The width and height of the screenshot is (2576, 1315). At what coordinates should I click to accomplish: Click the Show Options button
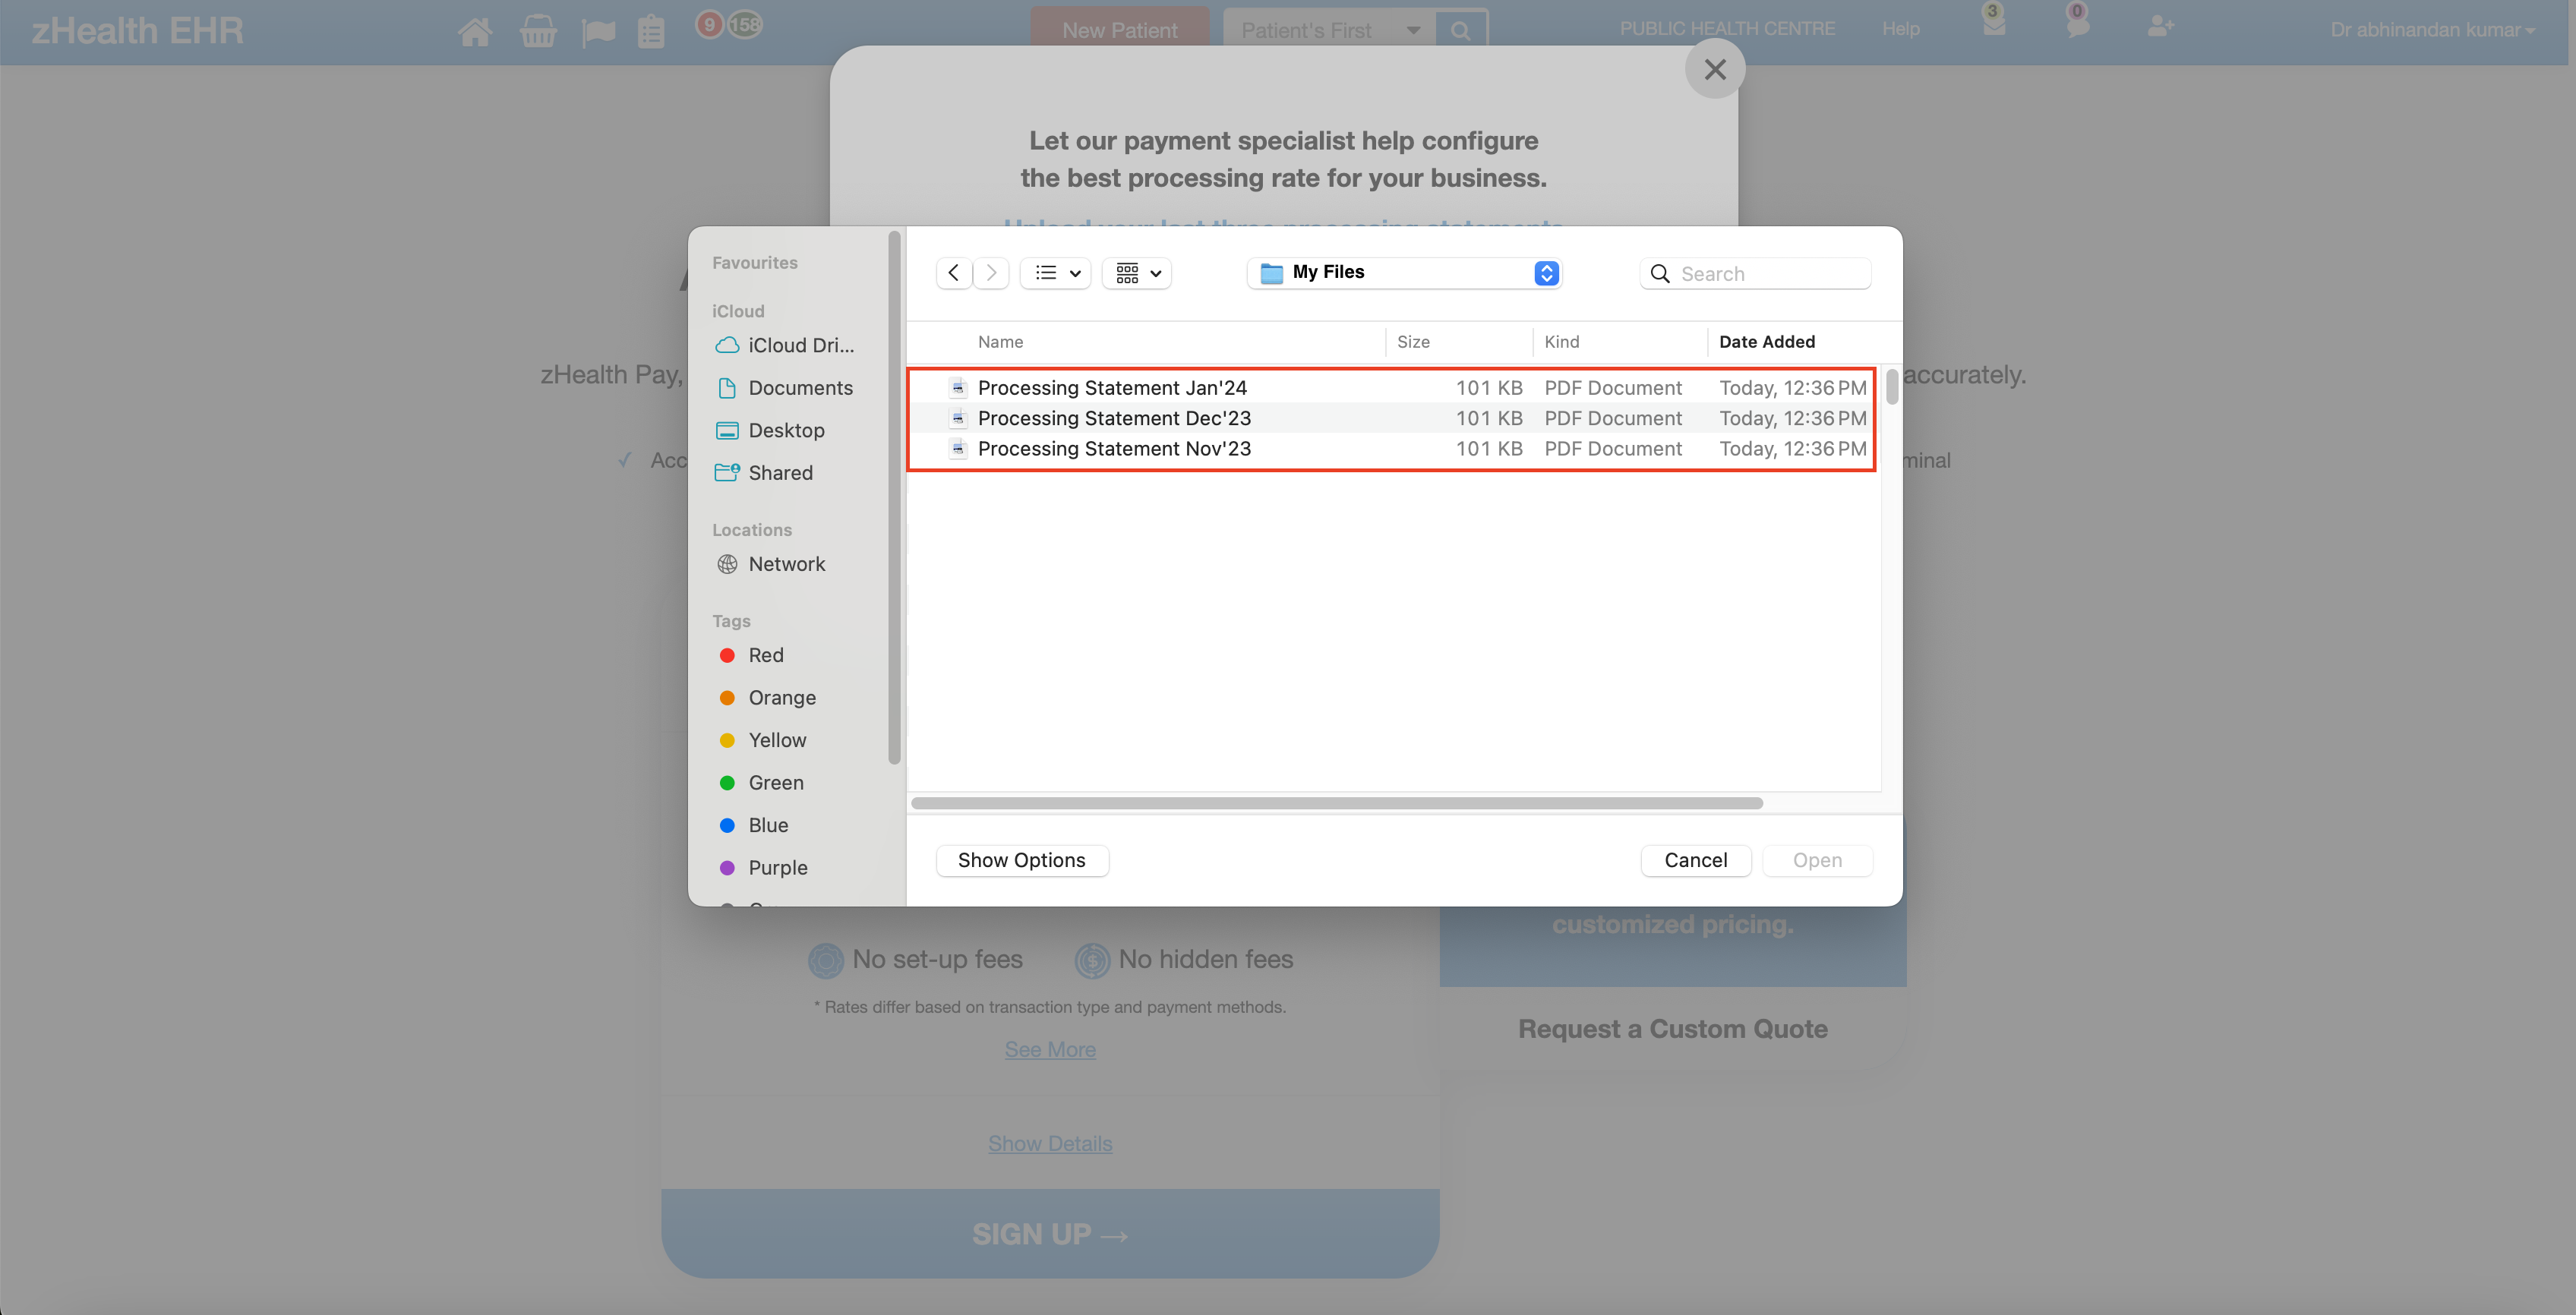1022,860
